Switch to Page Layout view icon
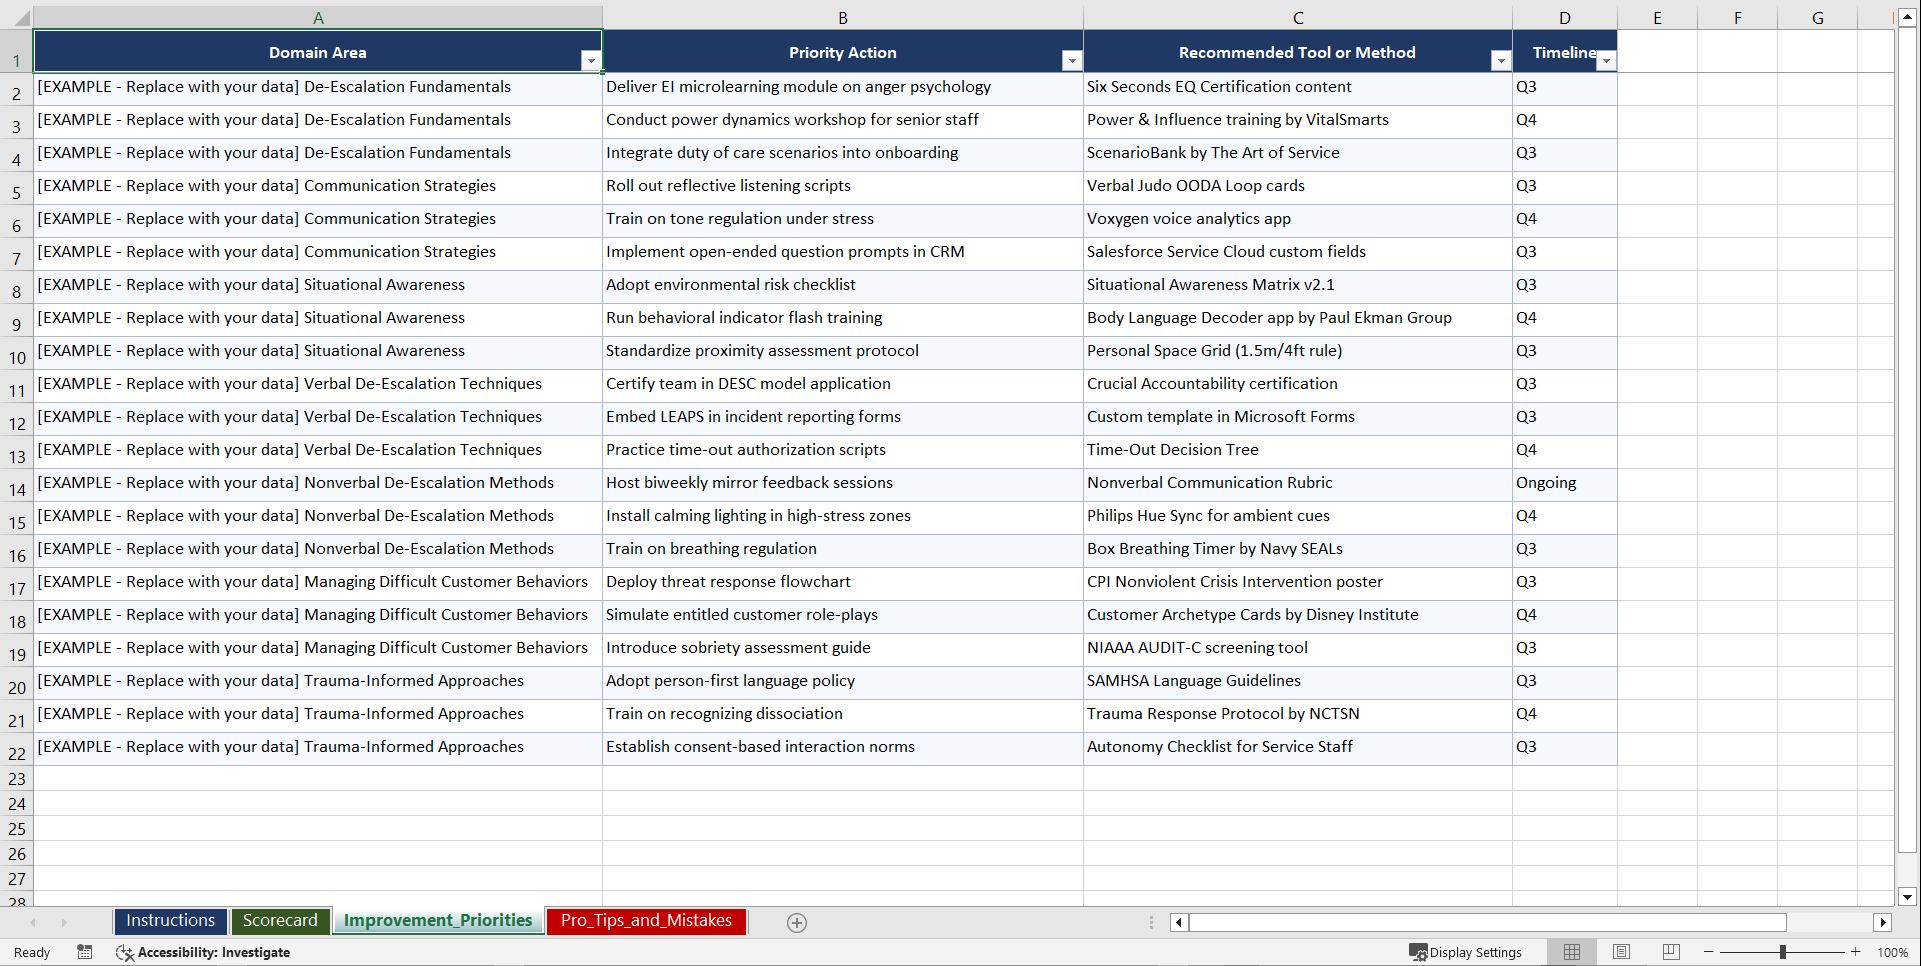 (1621, 951)
